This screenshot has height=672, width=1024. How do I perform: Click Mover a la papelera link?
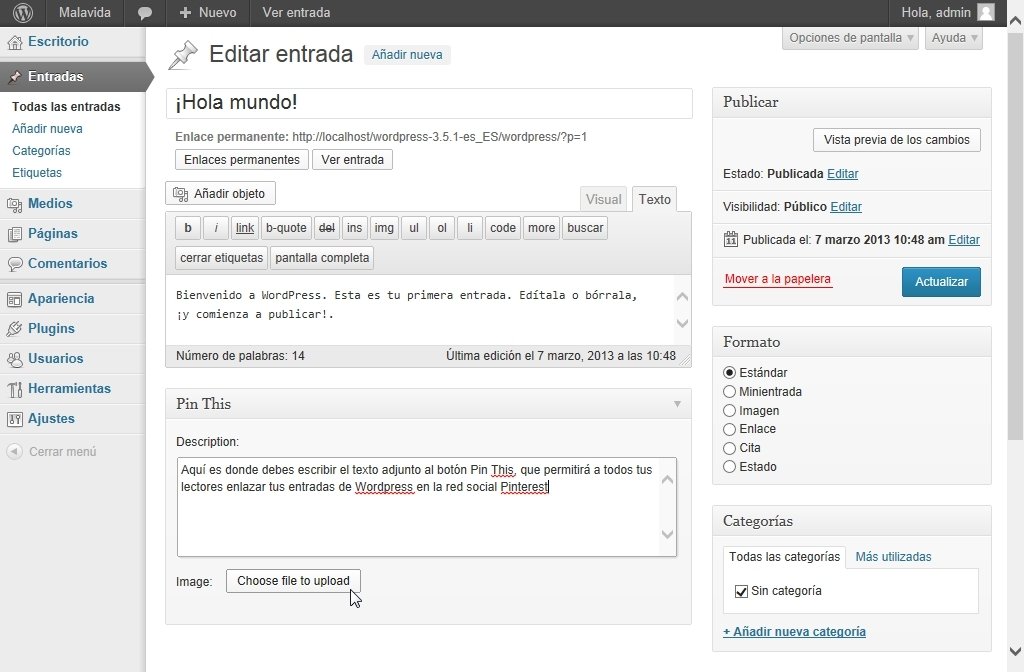(x=777, y=279)
